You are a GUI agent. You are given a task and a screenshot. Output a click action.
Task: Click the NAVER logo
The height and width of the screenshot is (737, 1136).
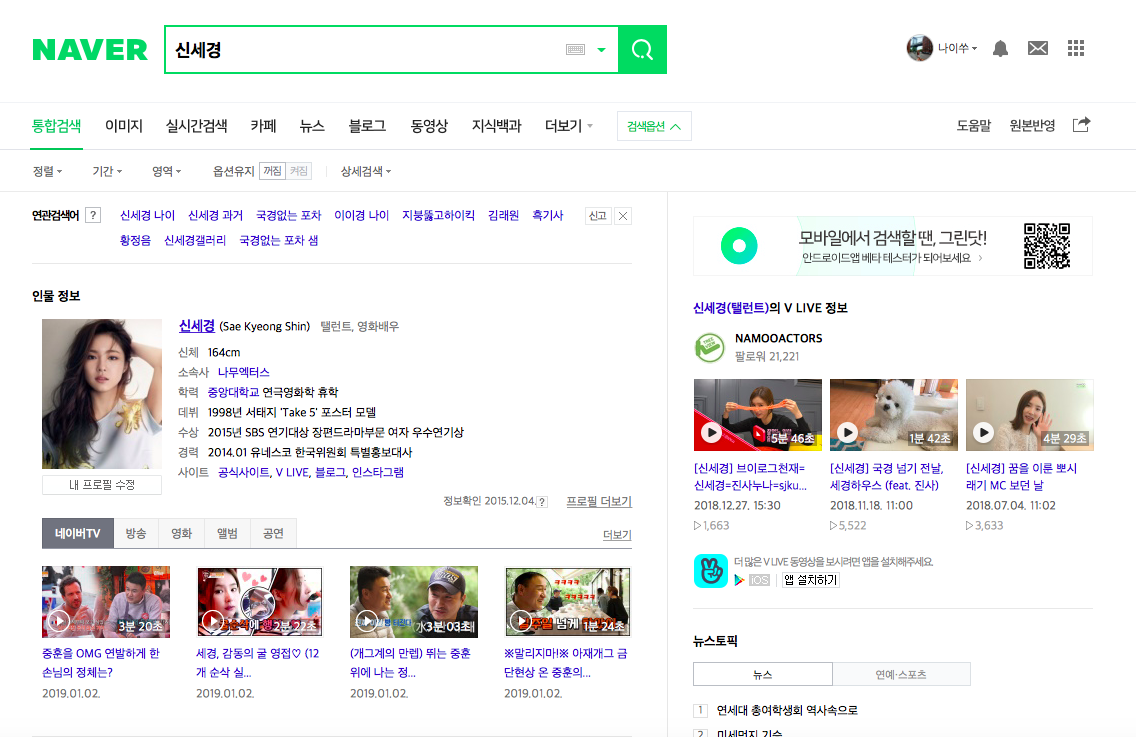[90, 50]
